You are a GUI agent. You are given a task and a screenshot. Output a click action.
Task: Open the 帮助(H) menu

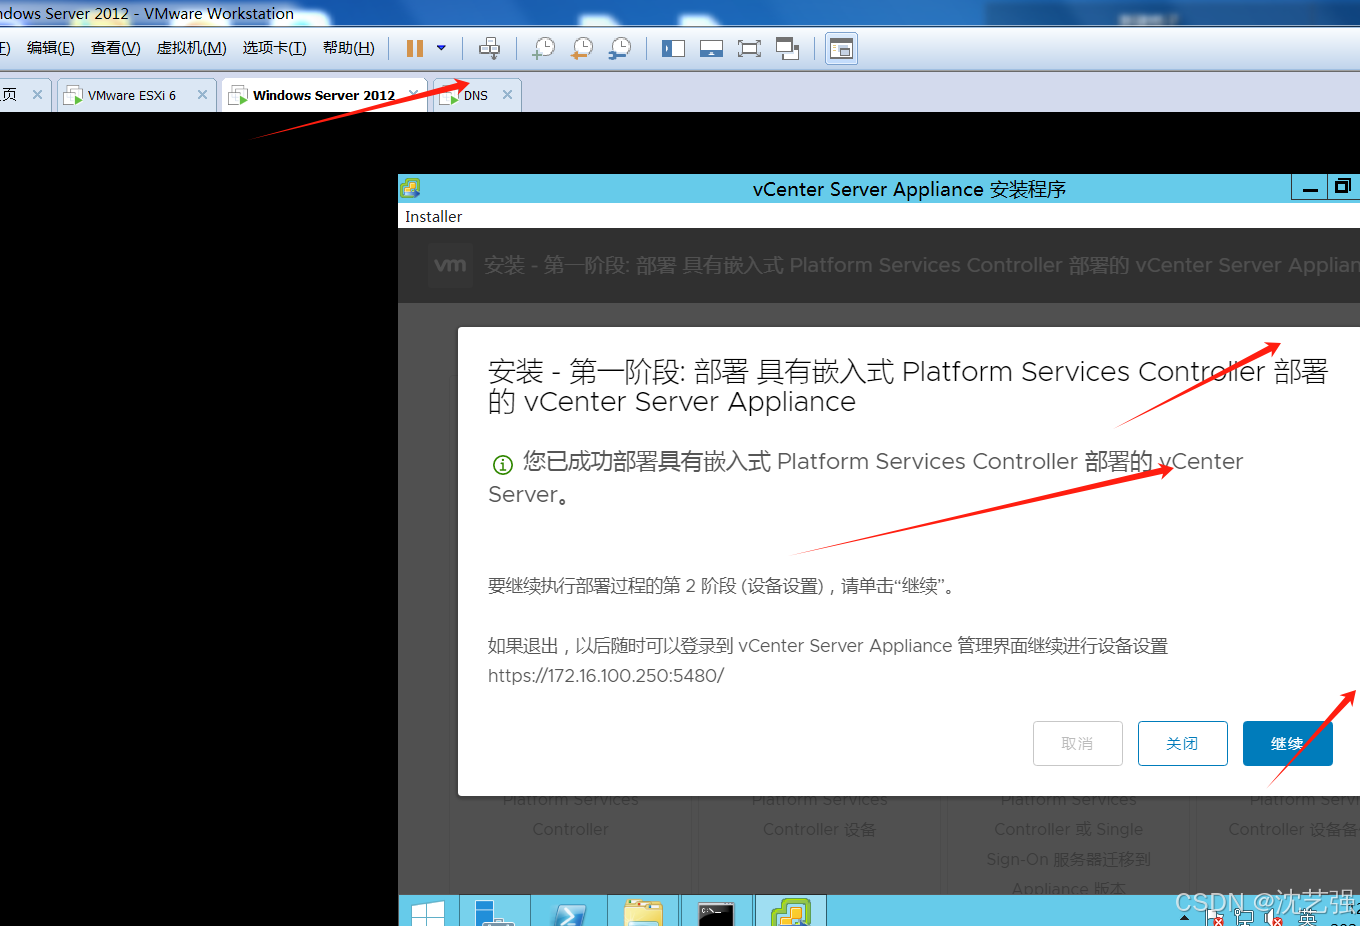coord(348,48)
